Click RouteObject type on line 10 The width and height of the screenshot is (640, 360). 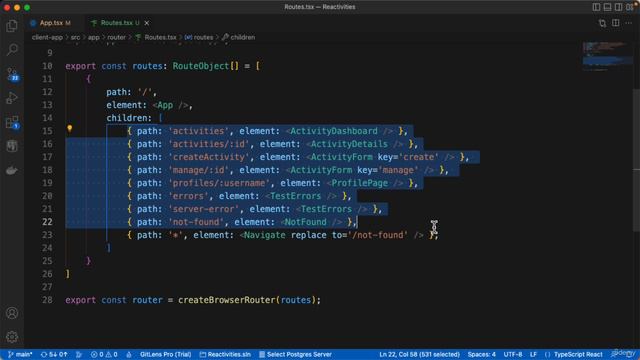tap(200, 66)
